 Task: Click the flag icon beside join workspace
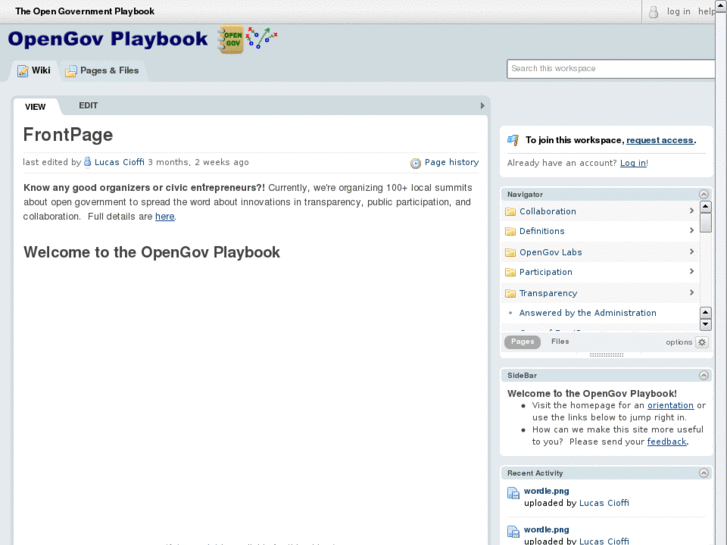pos(513,140)
